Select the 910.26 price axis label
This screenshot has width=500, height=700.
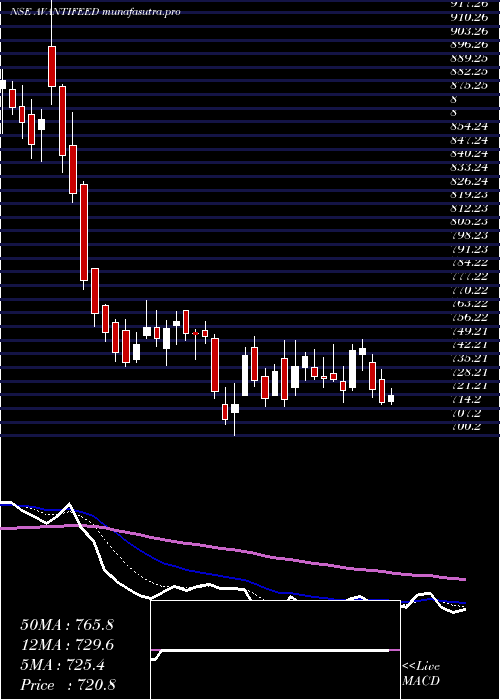pos(469,17)
